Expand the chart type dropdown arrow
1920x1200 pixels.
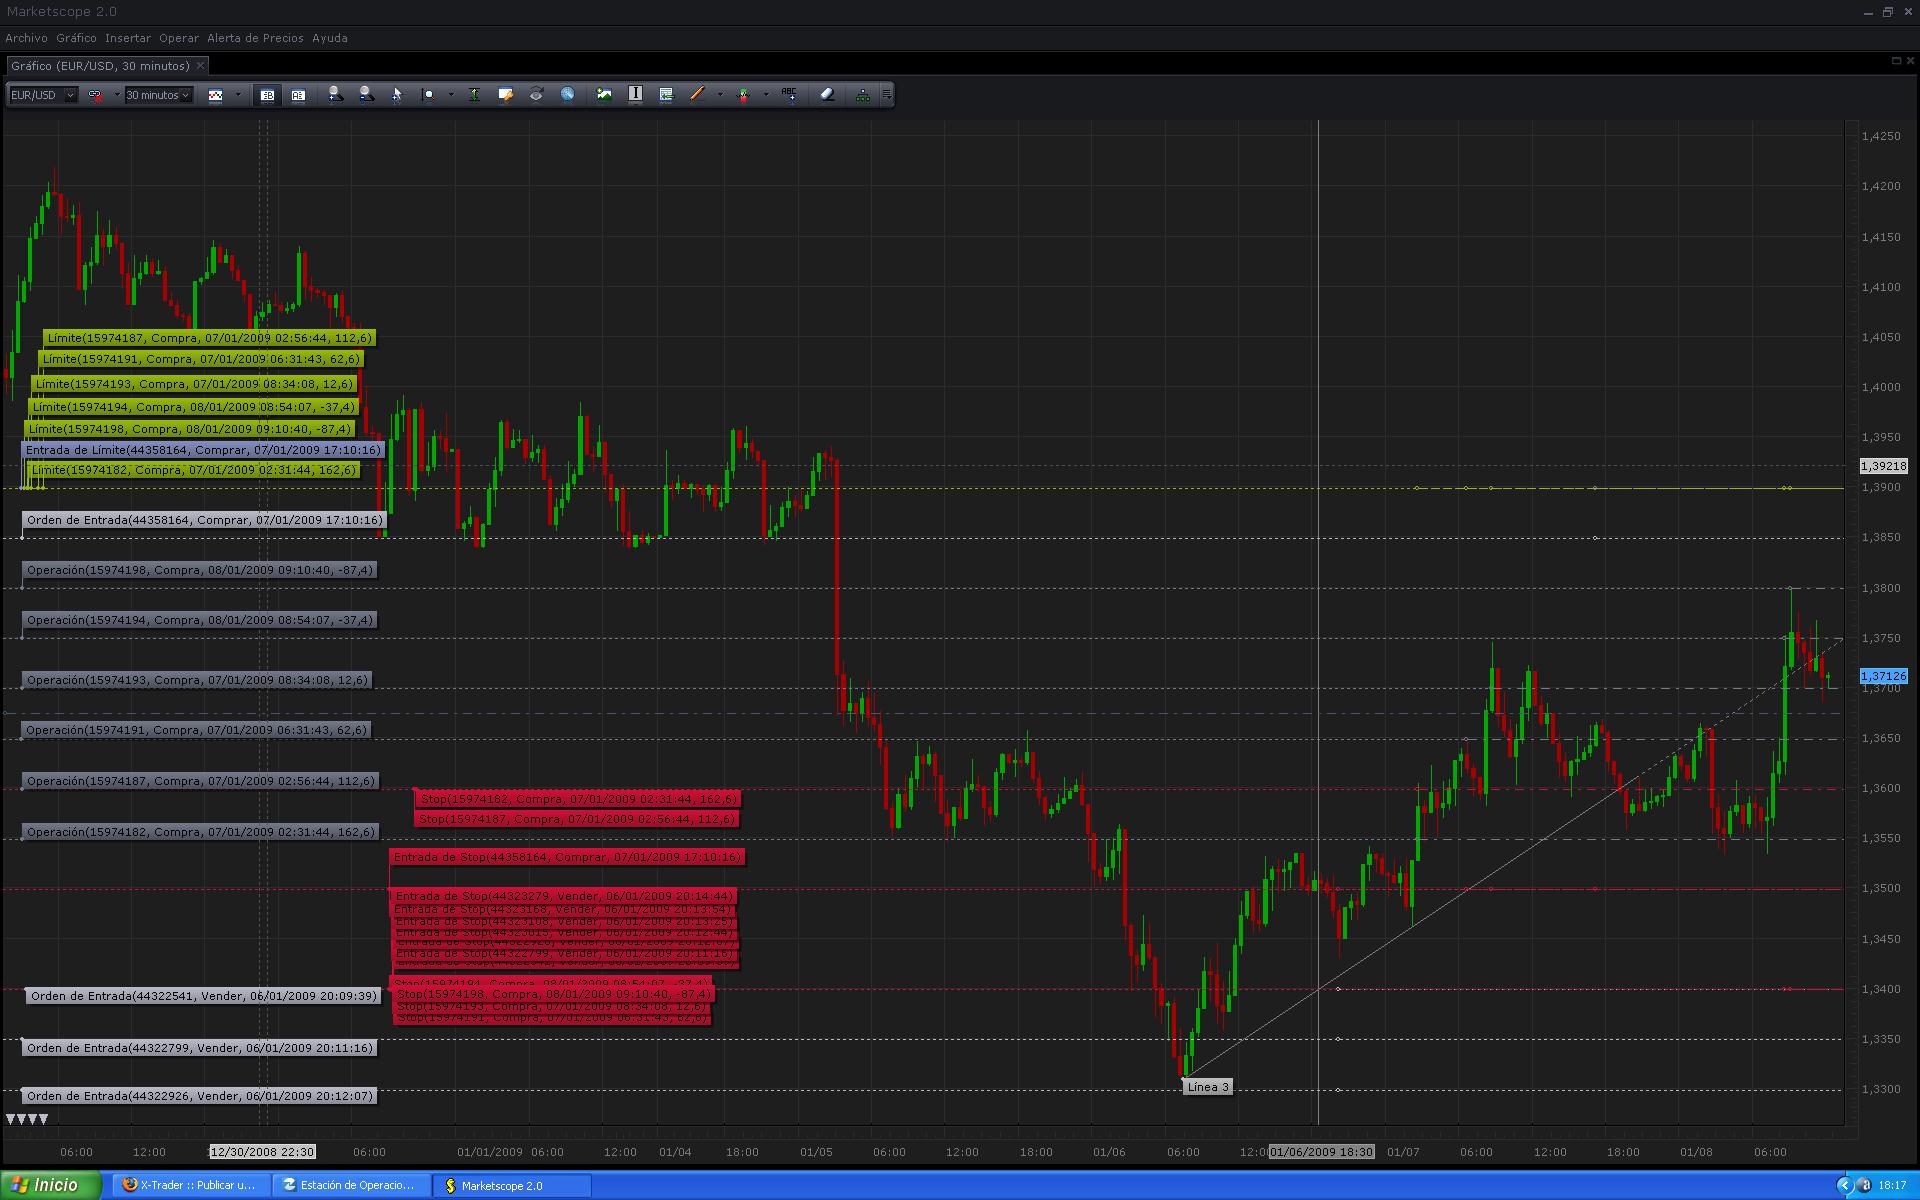238,95
